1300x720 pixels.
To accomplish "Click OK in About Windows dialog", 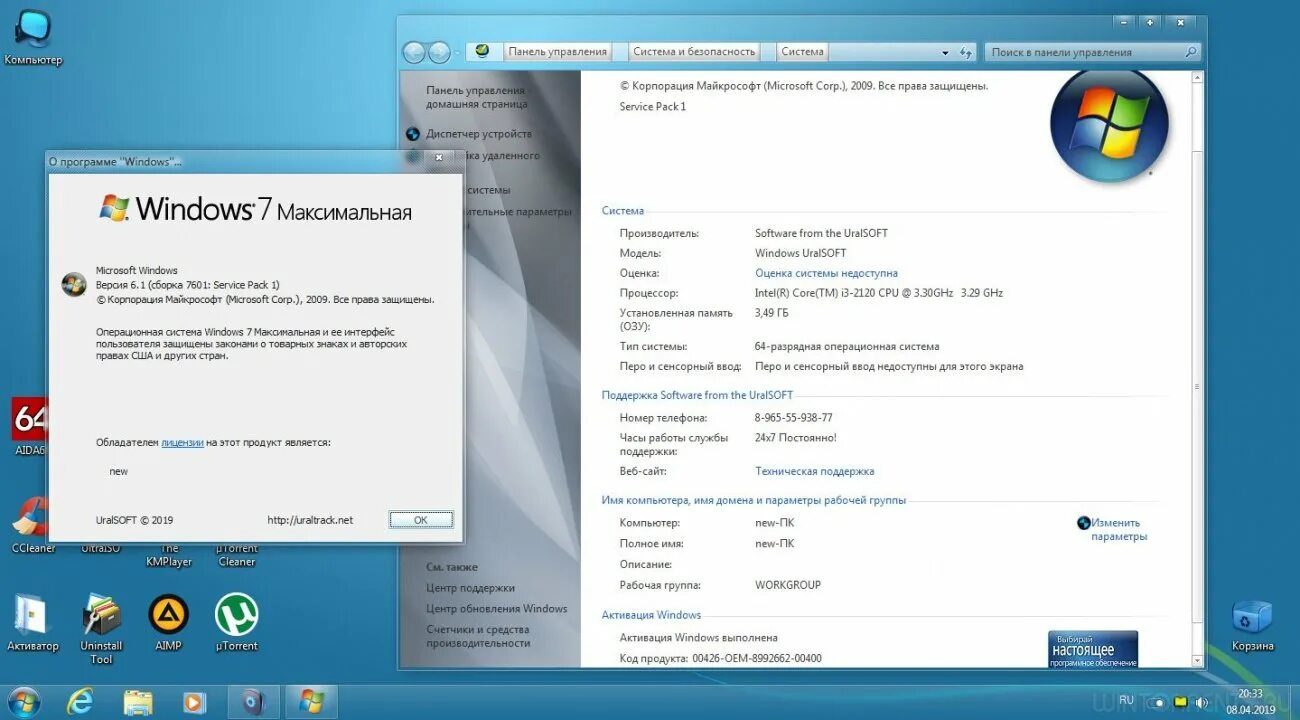I will click(421, 520).
